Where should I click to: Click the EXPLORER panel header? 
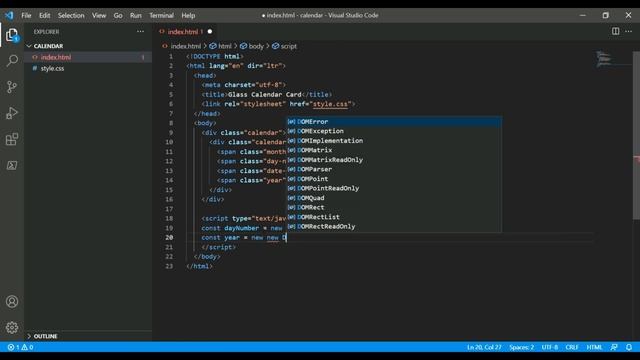tap(47, 32)
